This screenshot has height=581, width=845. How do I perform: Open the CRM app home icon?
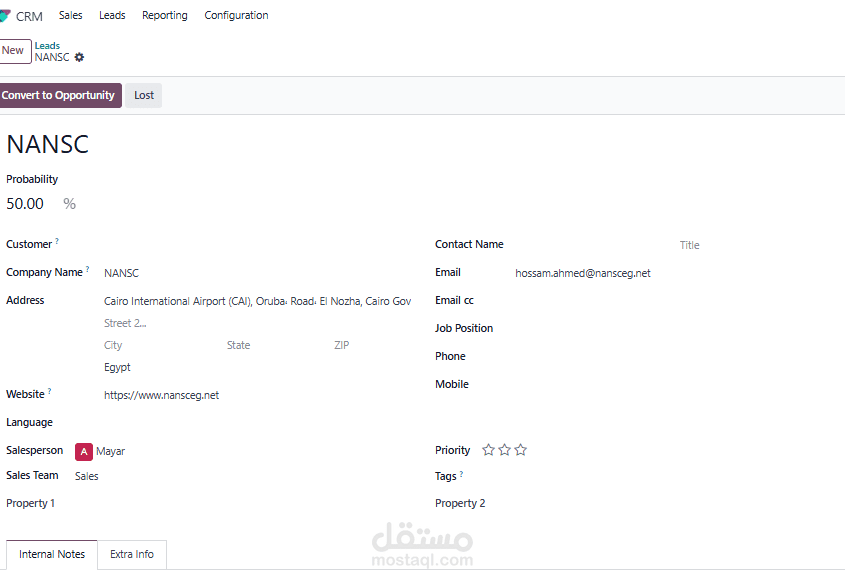click(5, 16)
